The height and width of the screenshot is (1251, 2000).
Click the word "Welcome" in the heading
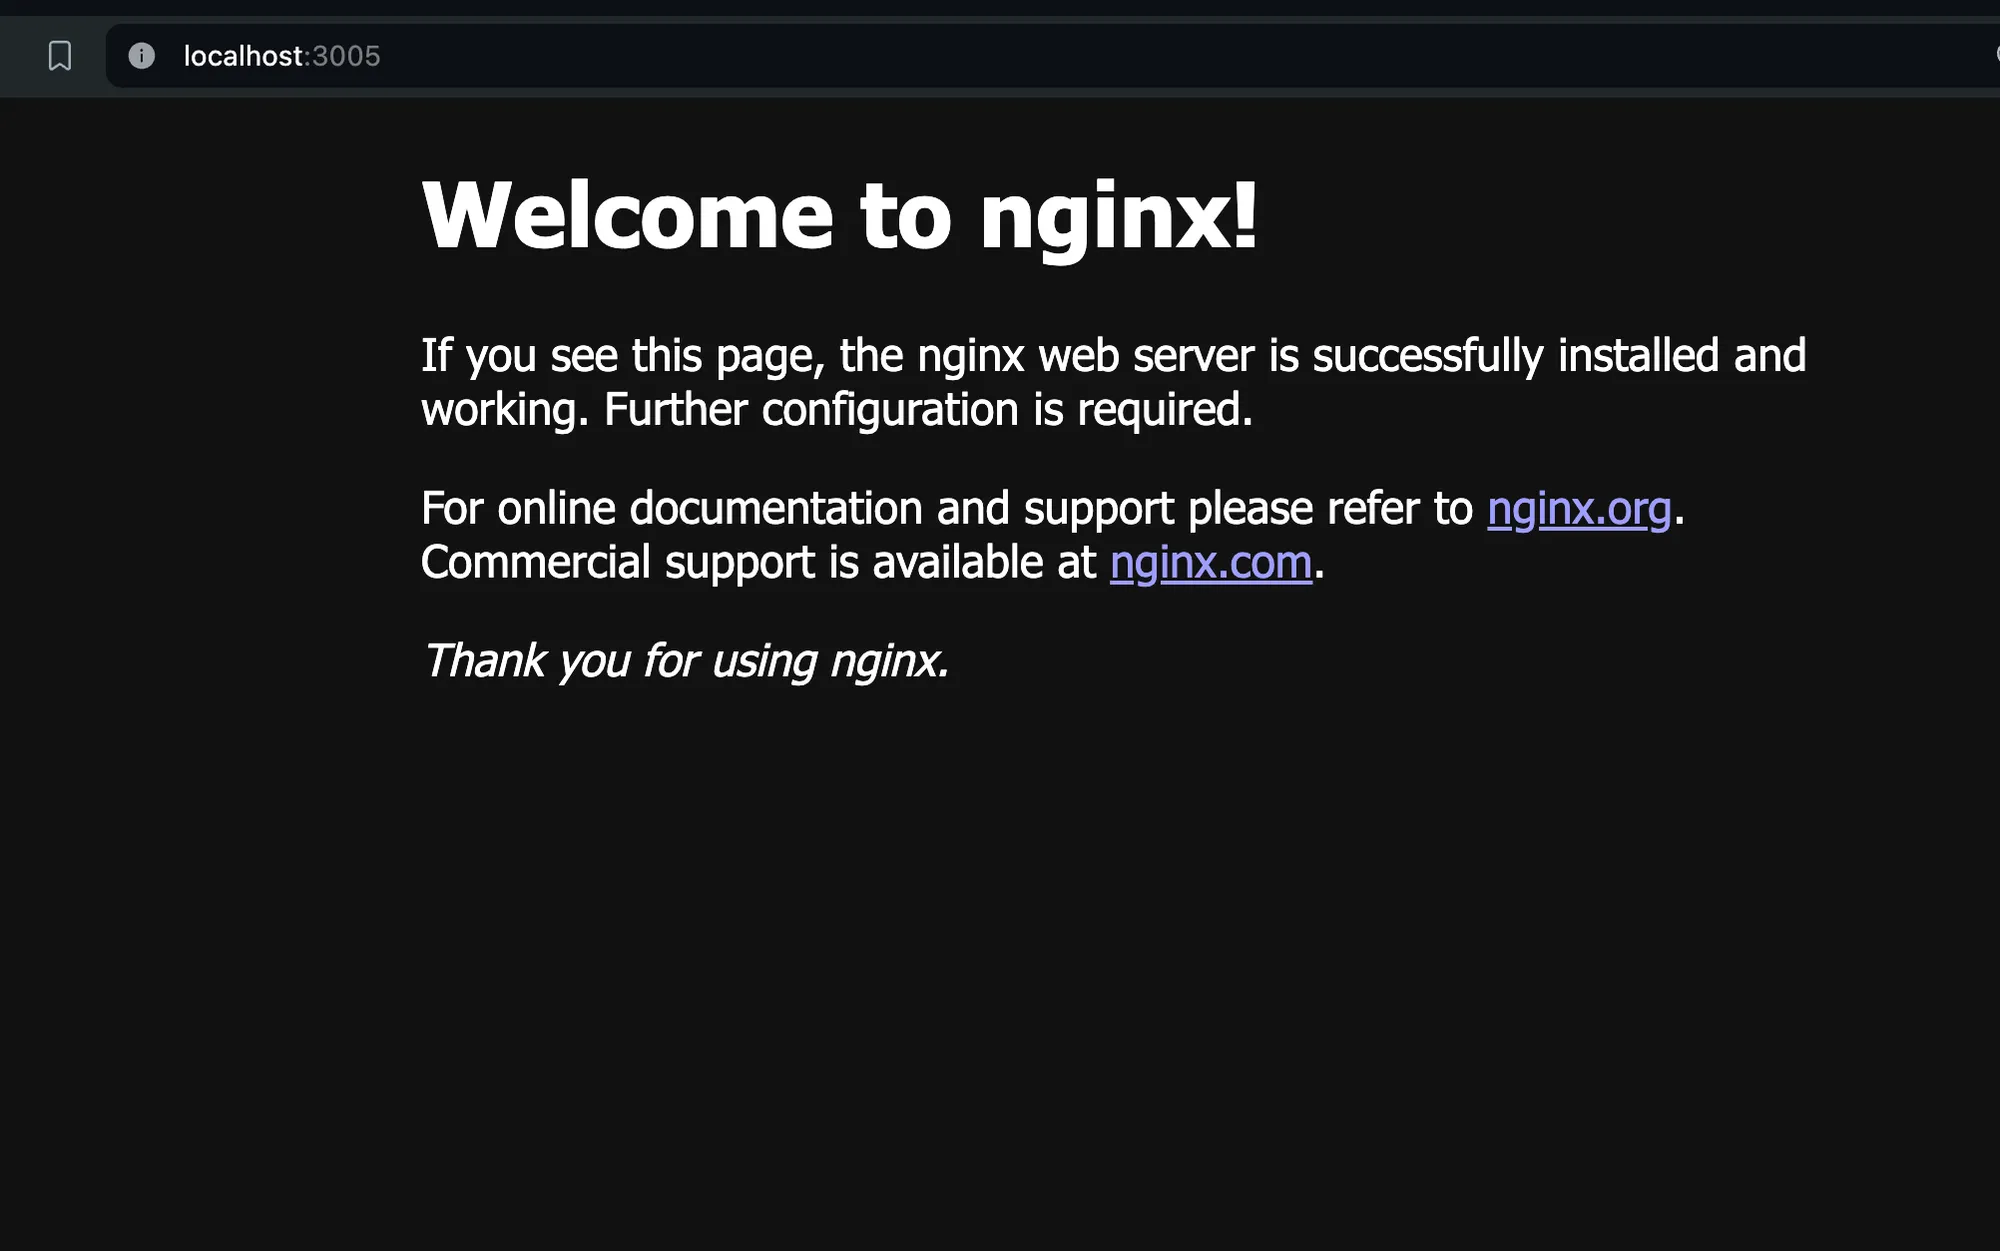[627, 216]
